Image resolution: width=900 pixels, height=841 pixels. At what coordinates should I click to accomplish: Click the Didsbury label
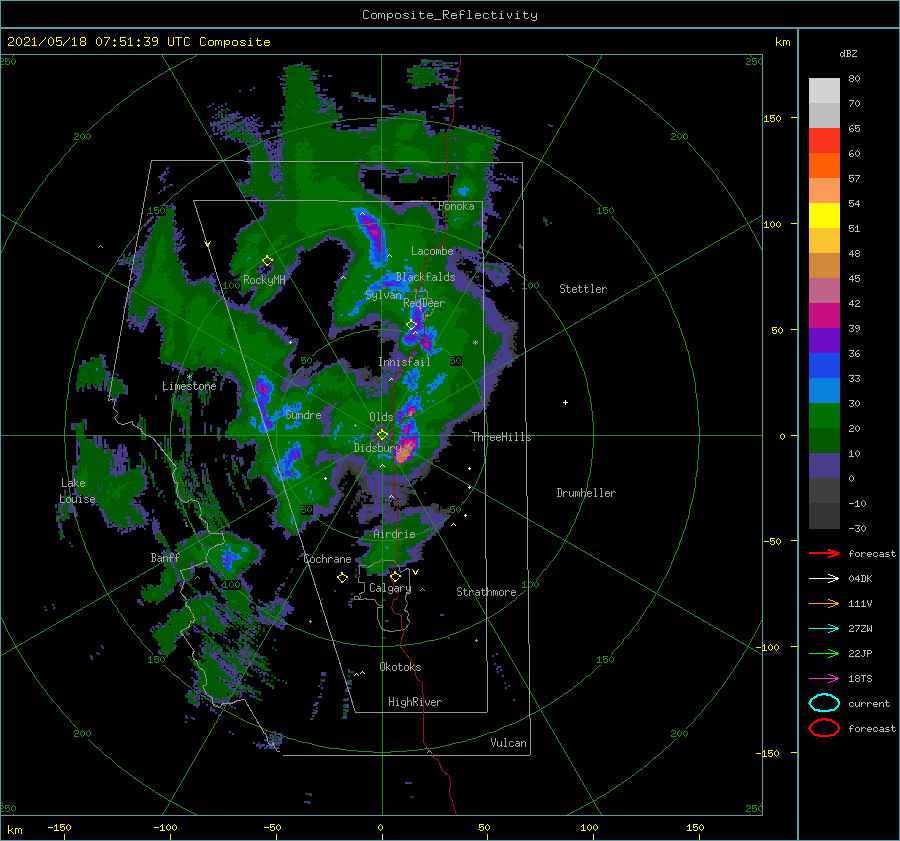[377, 448]
